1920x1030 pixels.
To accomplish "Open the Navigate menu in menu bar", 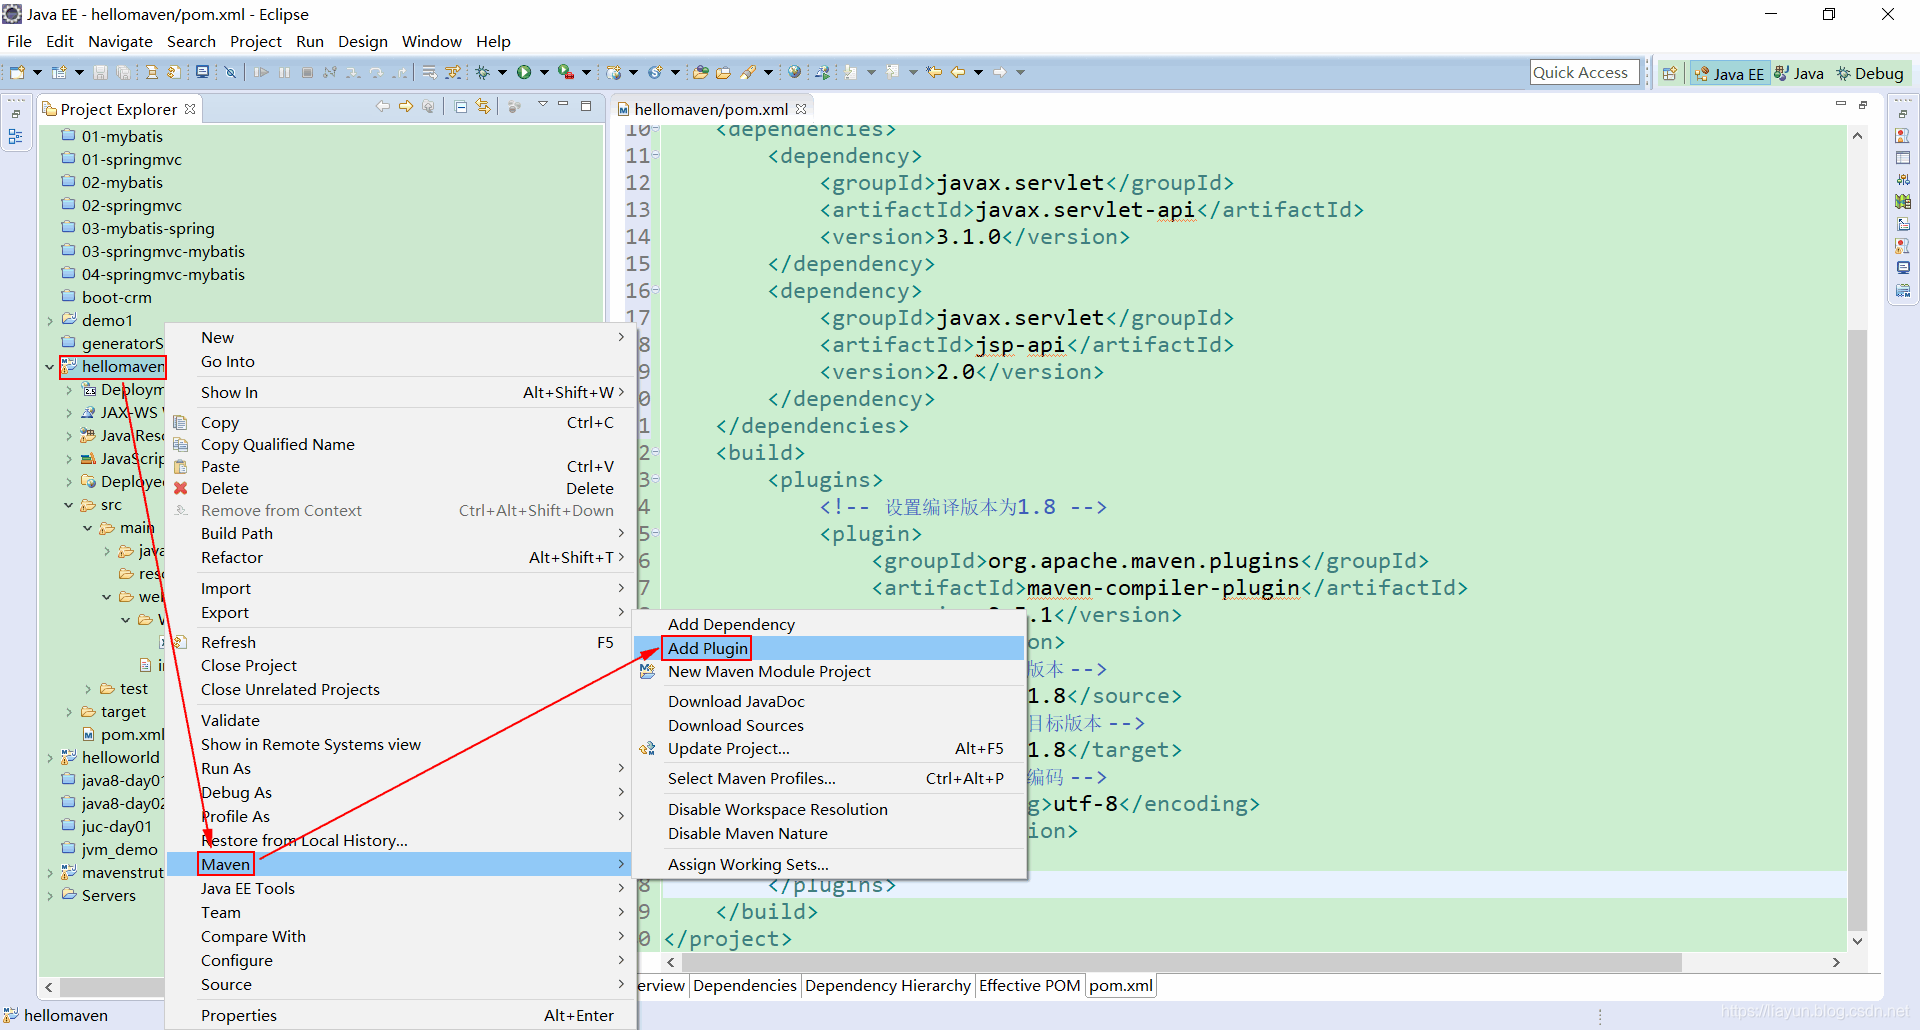I will (x=120, y=41).
